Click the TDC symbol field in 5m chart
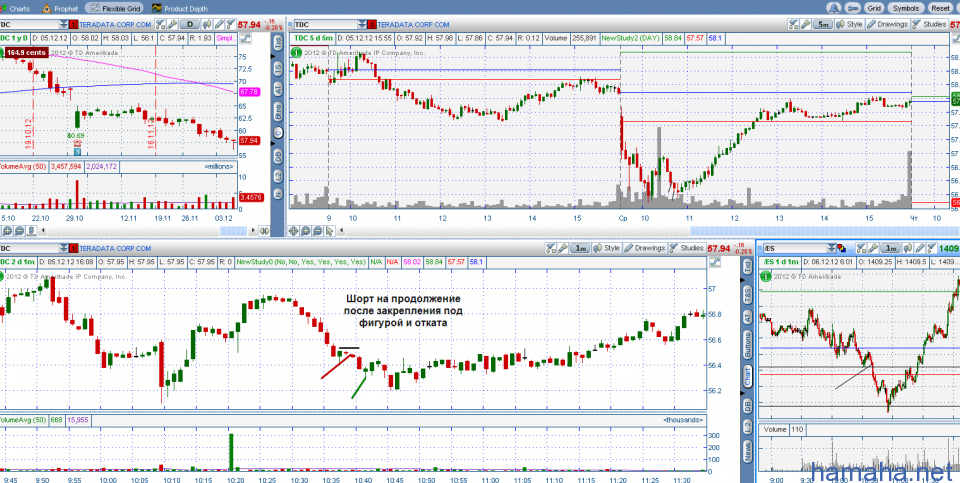The image size is (960, 483). (326, 24)
